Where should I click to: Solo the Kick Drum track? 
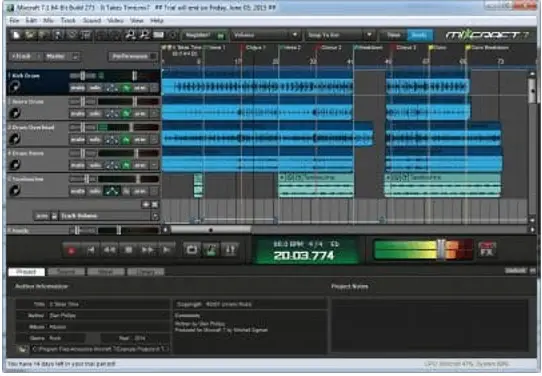click(95, 88)
